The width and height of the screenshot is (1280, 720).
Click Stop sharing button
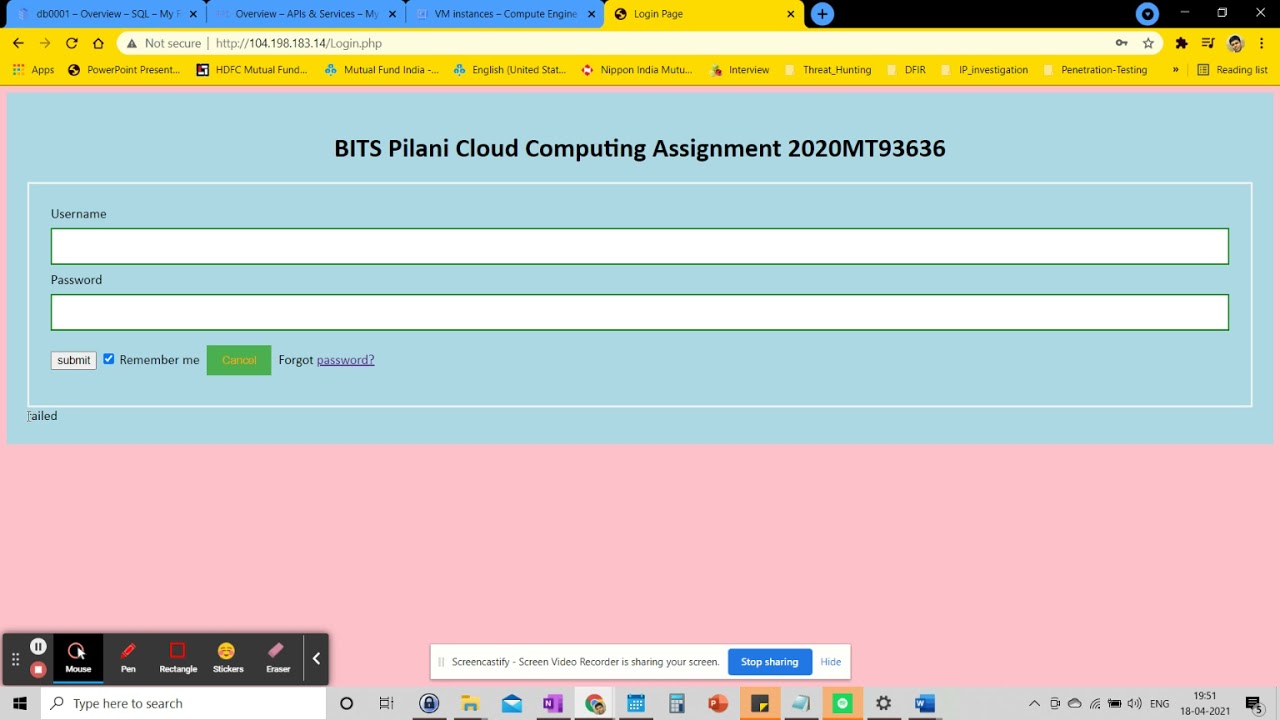(x=769, y=661)
